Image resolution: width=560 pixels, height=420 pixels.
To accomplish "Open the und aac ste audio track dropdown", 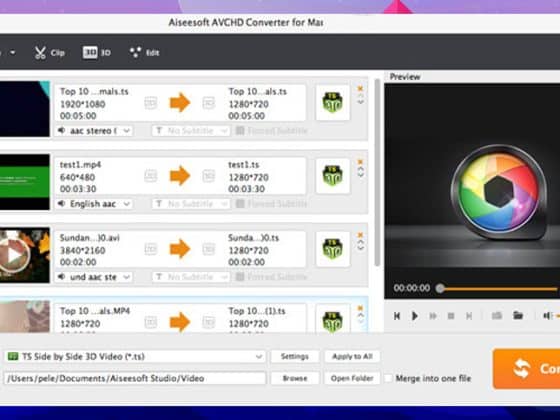I will point(94,277).
